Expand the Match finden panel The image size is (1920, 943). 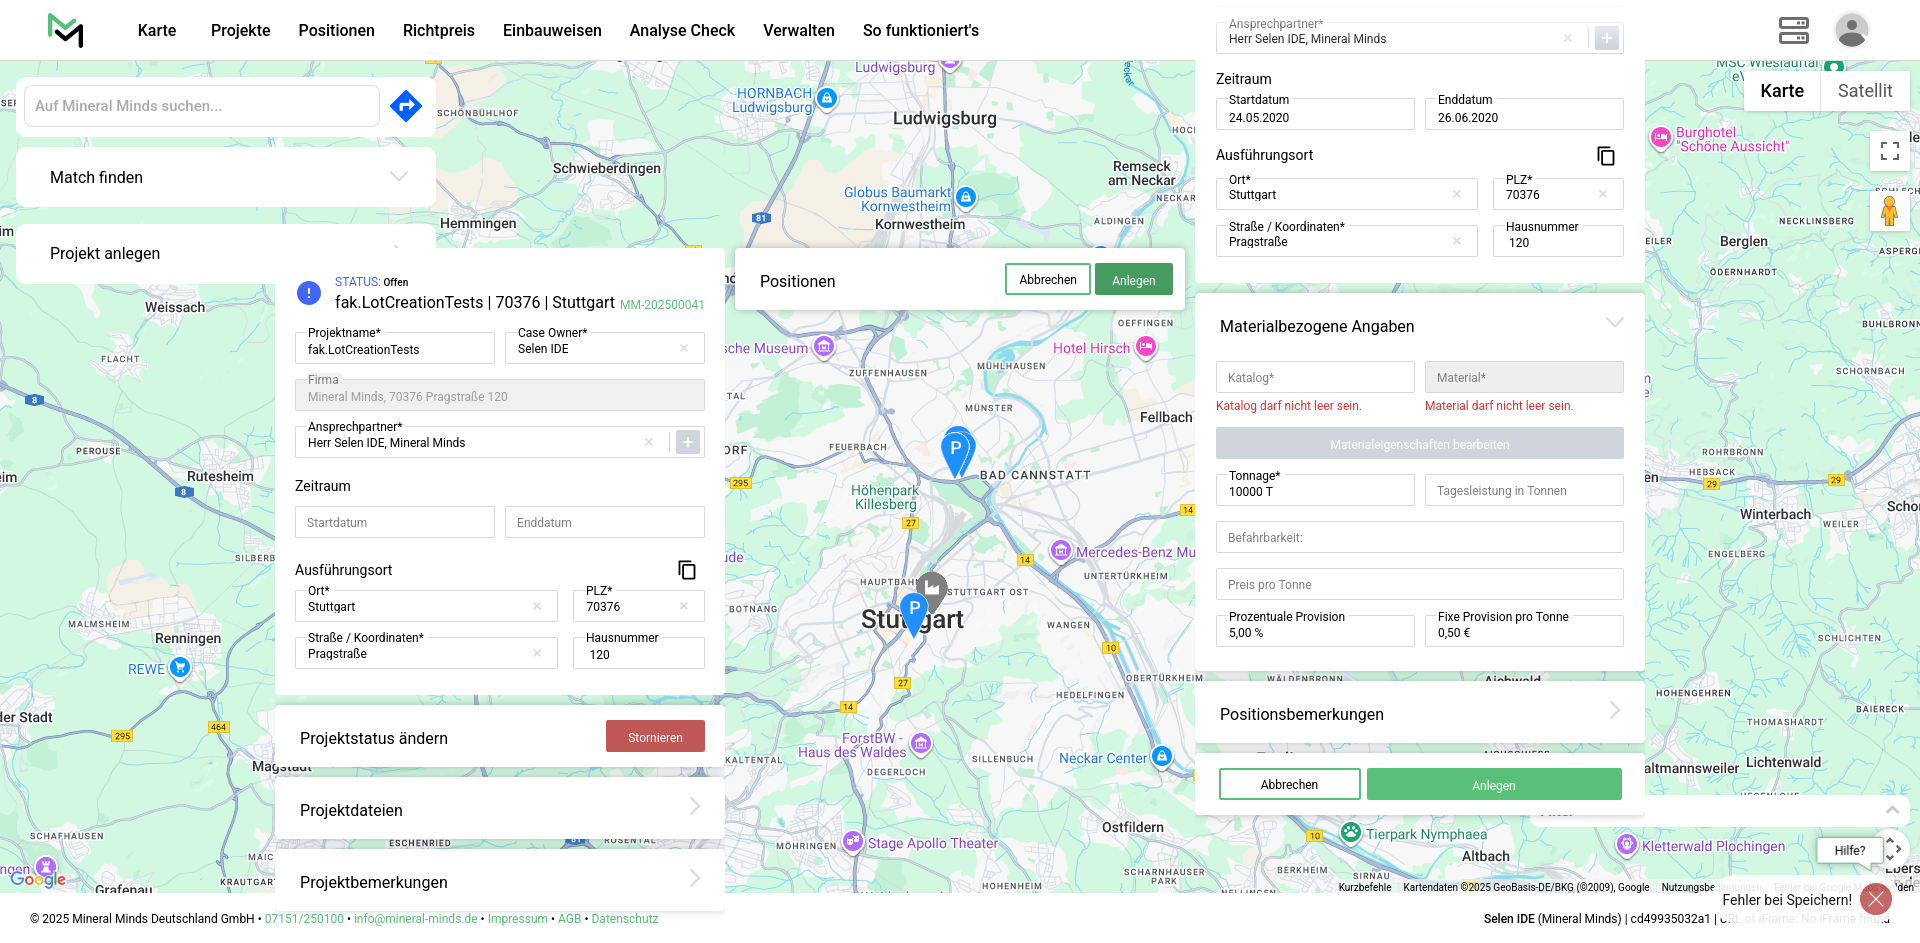click(399, 177)
